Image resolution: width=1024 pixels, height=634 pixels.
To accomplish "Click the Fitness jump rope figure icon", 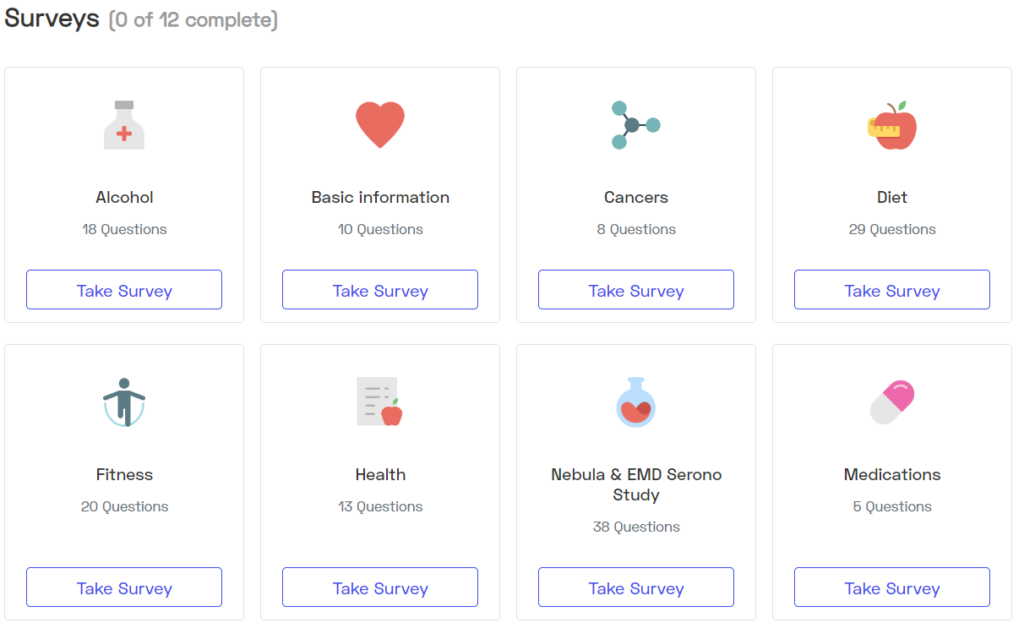I will [124, 402].
